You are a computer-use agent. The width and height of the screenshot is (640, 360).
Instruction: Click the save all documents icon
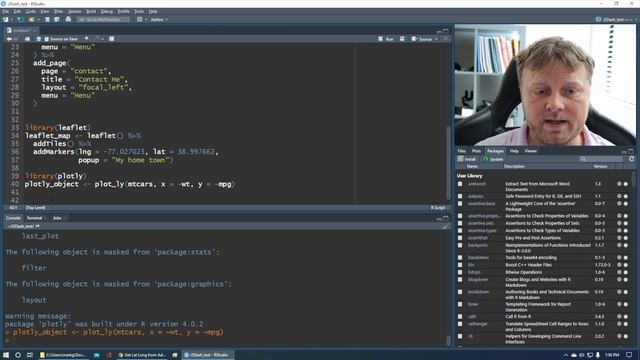coord(57,19)
